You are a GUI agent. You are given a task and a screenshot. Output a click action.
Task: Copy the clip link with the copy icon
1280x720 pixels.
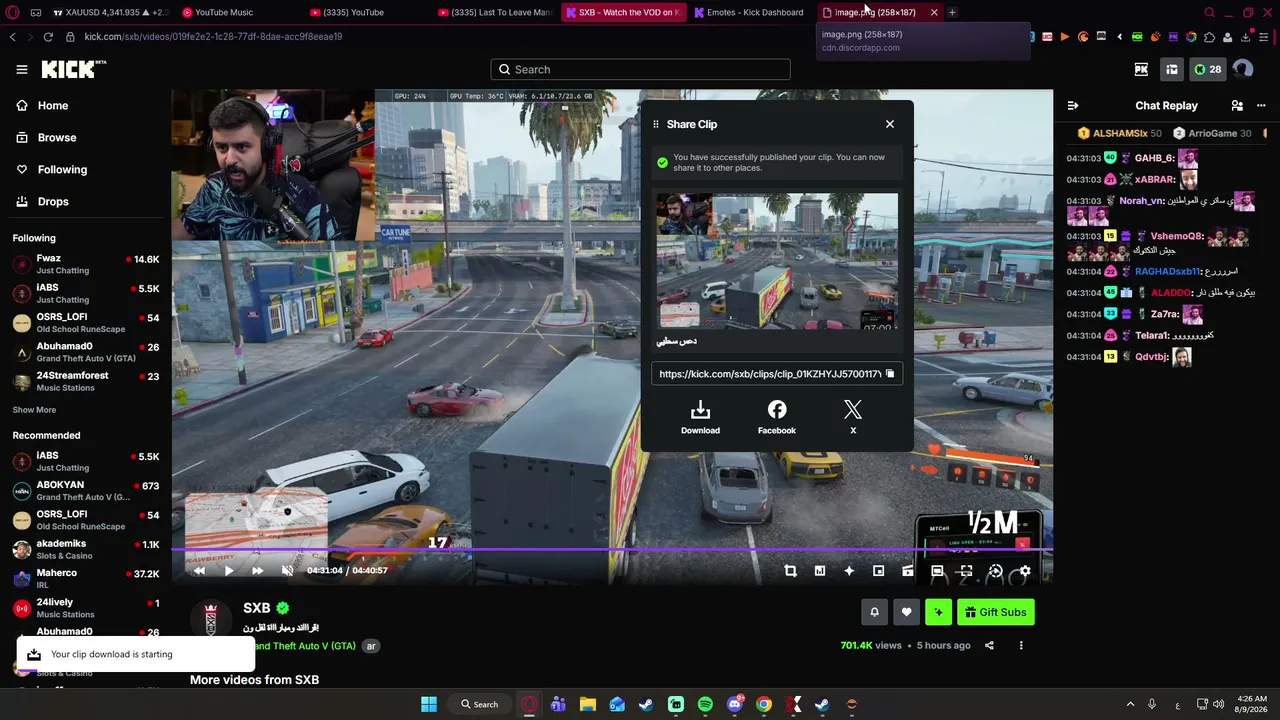pos(890,374)
